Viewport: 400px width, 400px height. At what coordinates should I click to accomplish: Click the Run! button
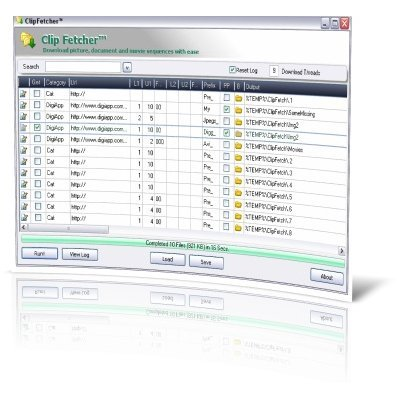pyautogui.click(x=40, y=253)
